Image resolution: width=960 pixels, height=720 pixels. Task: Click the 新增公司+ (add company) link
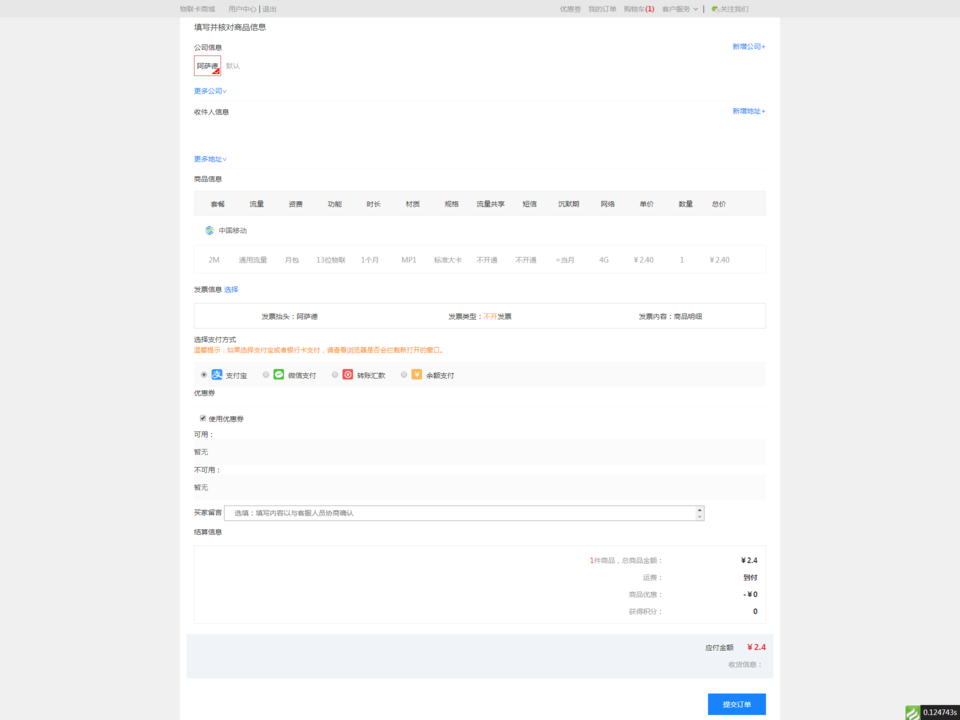(x=748, y=47)
